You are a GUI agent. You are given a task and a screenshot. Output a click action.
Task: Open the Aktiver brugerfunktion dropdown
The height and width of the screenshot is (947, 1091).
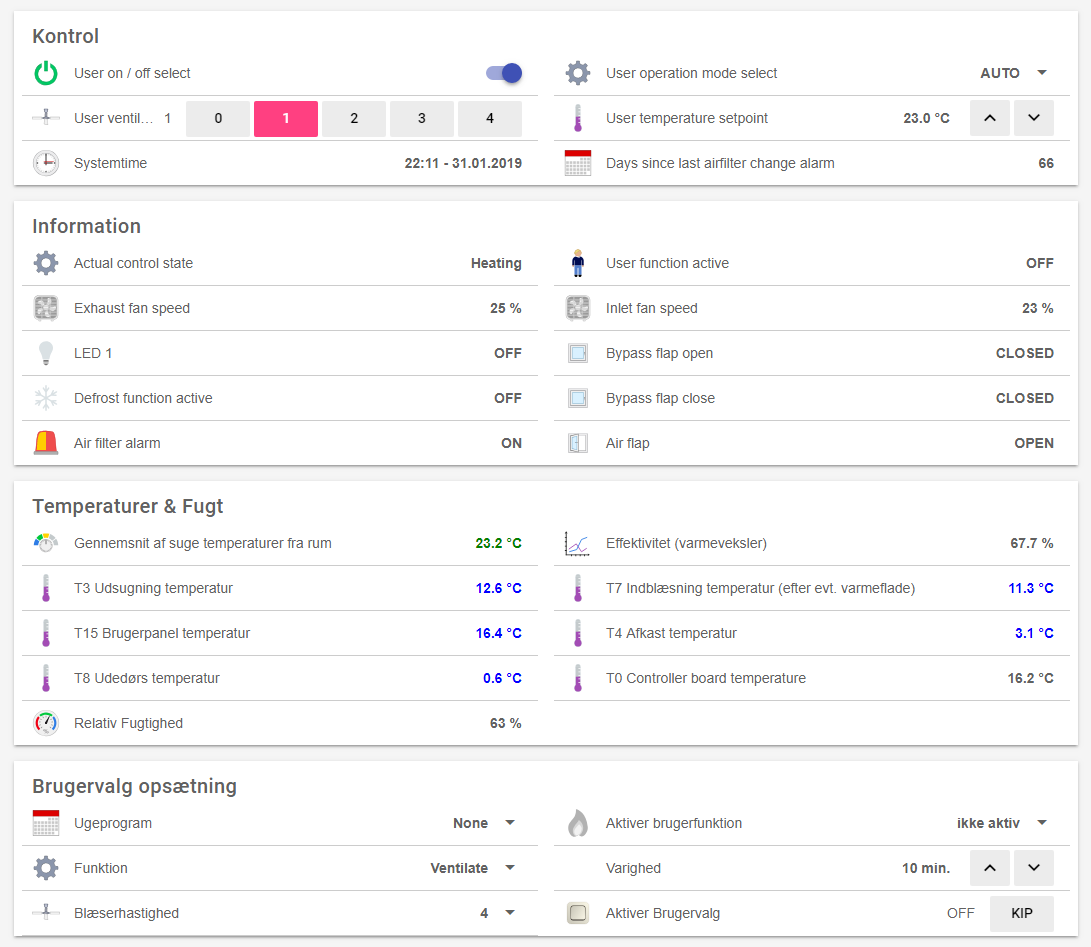coord(1002,823)
